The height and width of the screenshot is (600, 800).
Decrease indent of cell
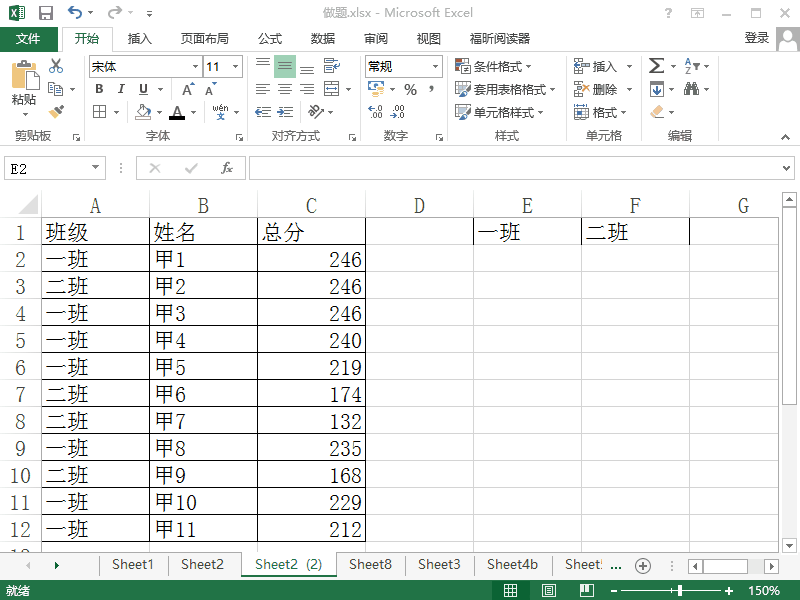[x=263, y=112]
